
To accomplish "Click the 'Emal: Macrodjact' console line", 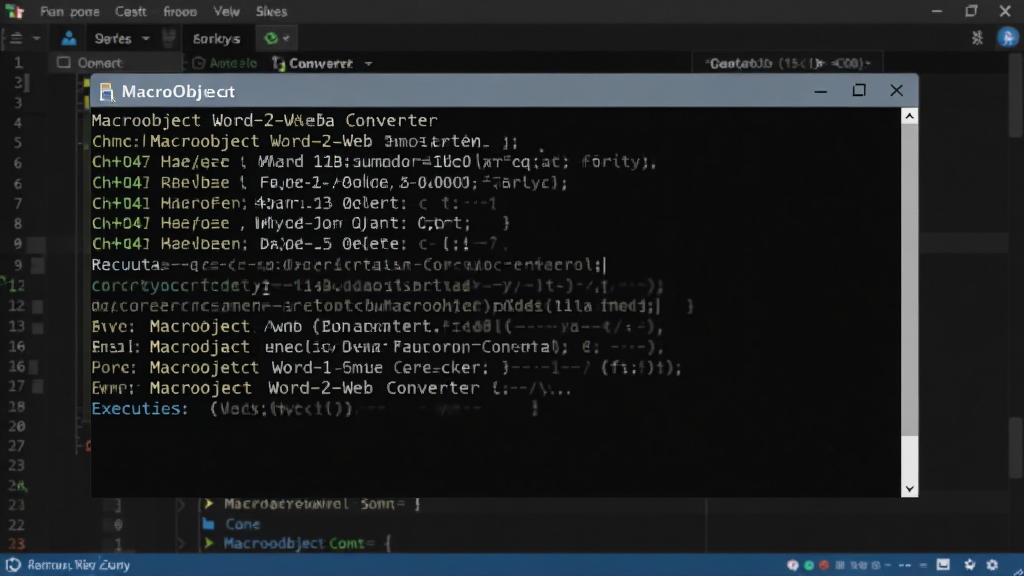I will [x=377, y=347].
